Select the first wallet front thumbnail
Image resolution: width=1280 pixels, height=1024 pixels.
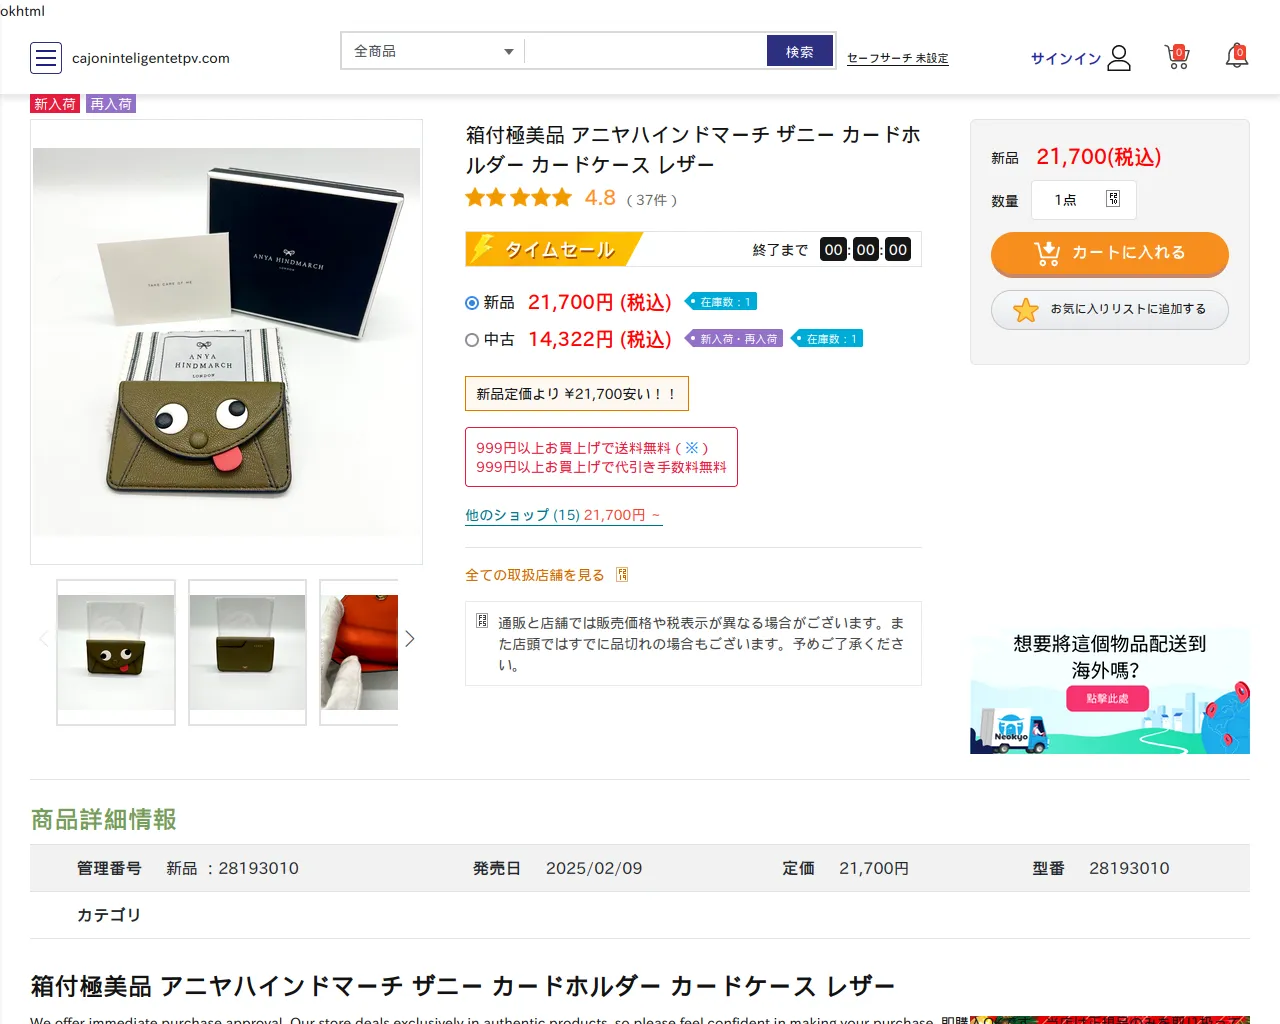pyautogui.click(x=116, y=652)
